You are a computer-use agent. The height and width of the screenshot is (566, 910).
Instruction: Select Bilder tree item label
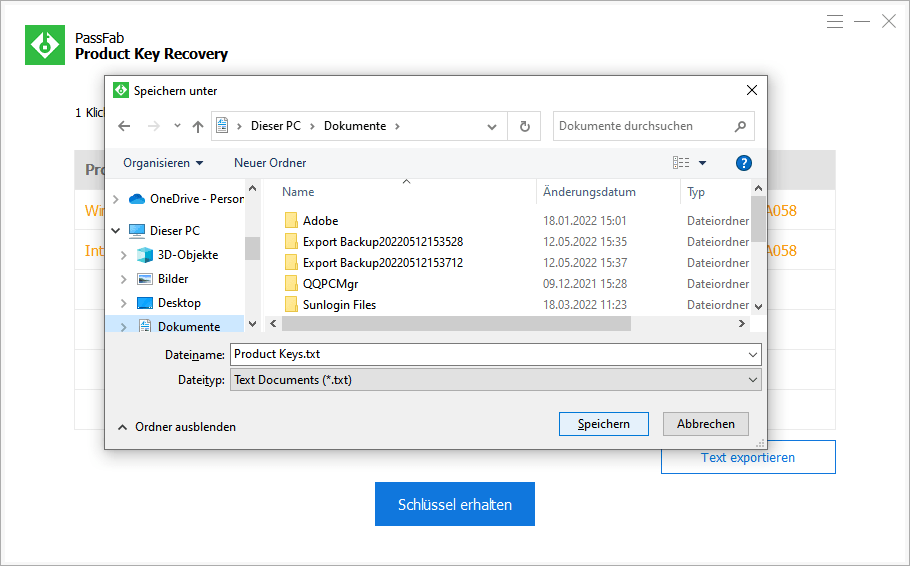[x=173, y=279]
